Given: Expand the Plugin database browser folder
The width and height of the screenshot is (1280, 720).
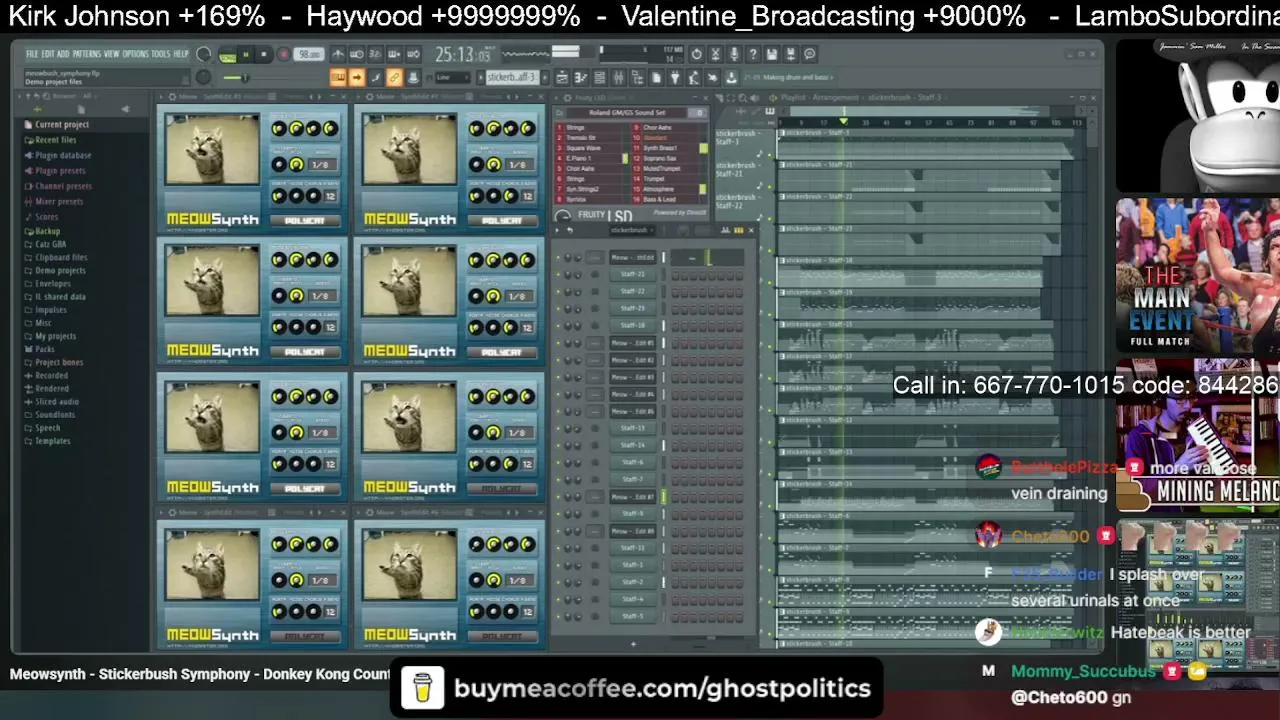Looking at the screenshot, I should click(63, 155).
